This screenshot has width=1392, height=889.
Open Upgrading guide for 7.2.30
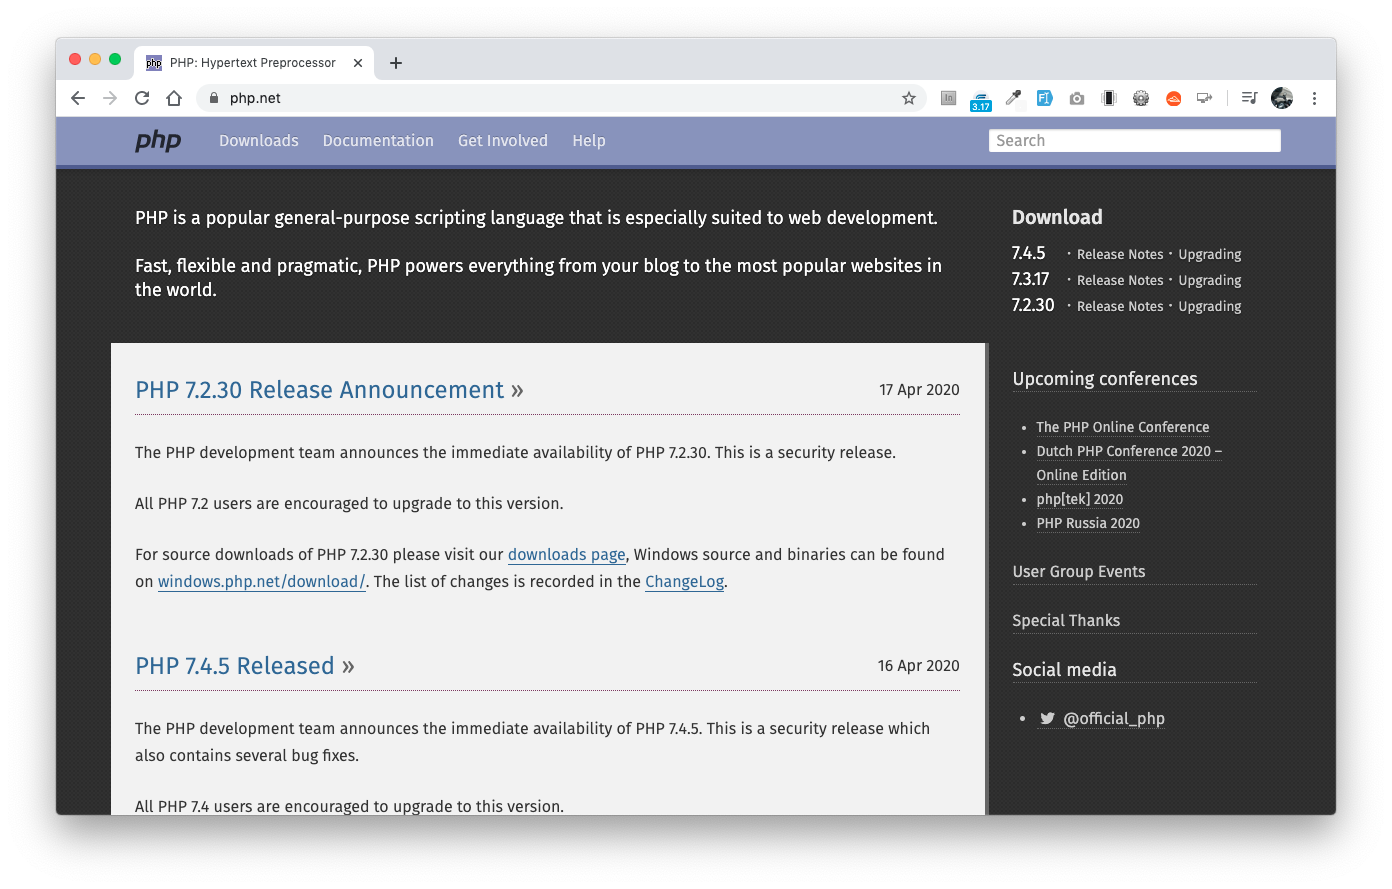[1210, 306]
